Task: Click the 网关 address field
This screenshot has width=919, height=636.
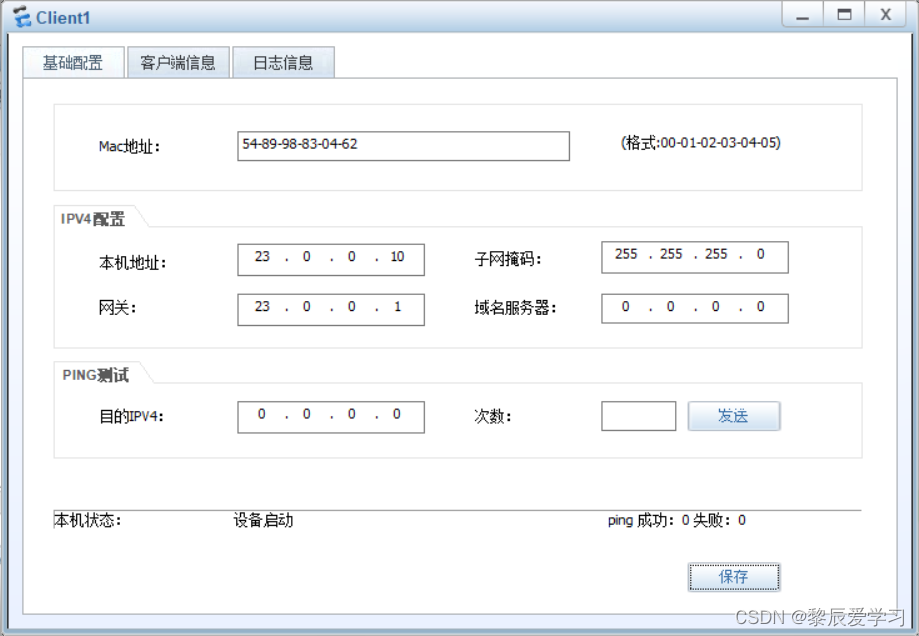Action: [x=331, y=310]
